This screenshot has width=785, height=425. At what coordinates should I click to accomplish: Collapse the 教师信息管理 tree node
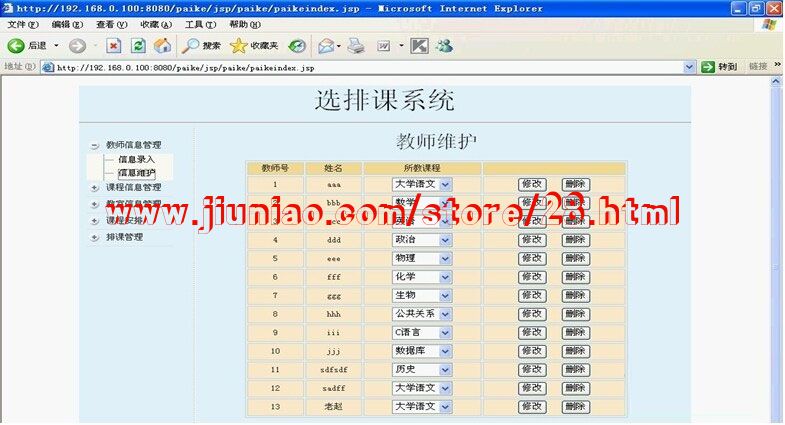[x=94, y=146]
